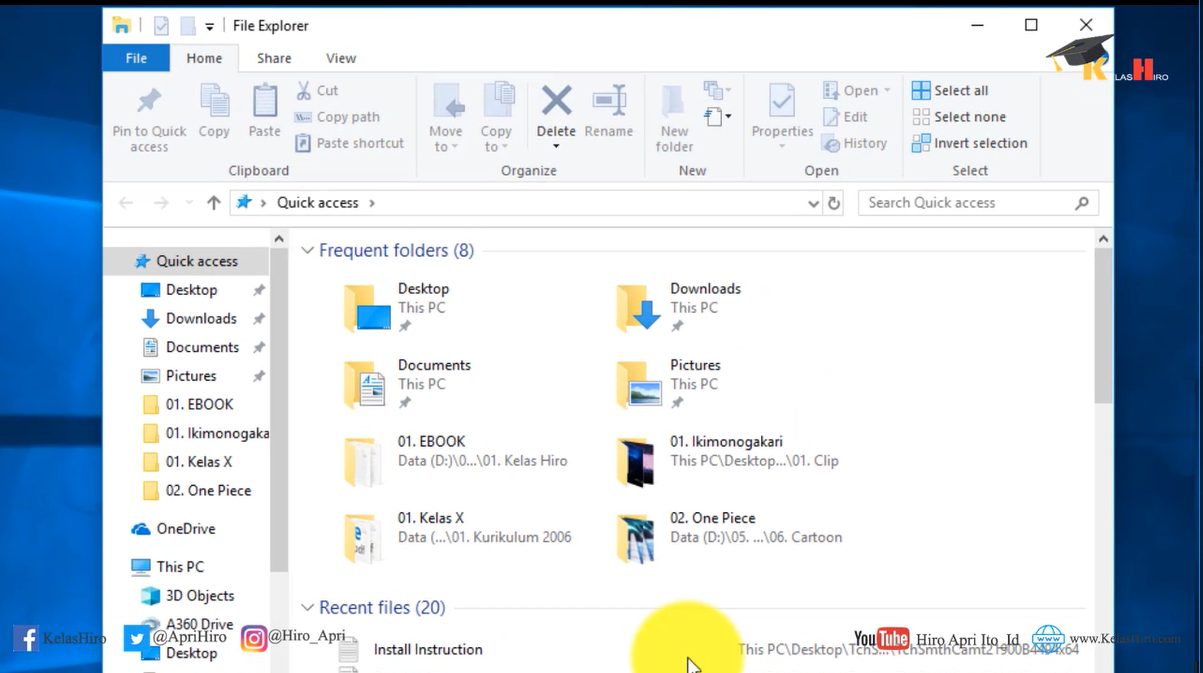Select 02. One Piece in navigation pane

pyautogui.click(x=208, y=491)
